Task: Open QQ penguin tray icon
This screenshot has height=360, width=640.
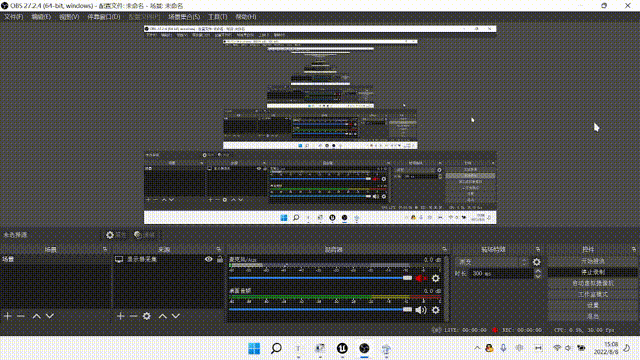Action: pos(489,348)
